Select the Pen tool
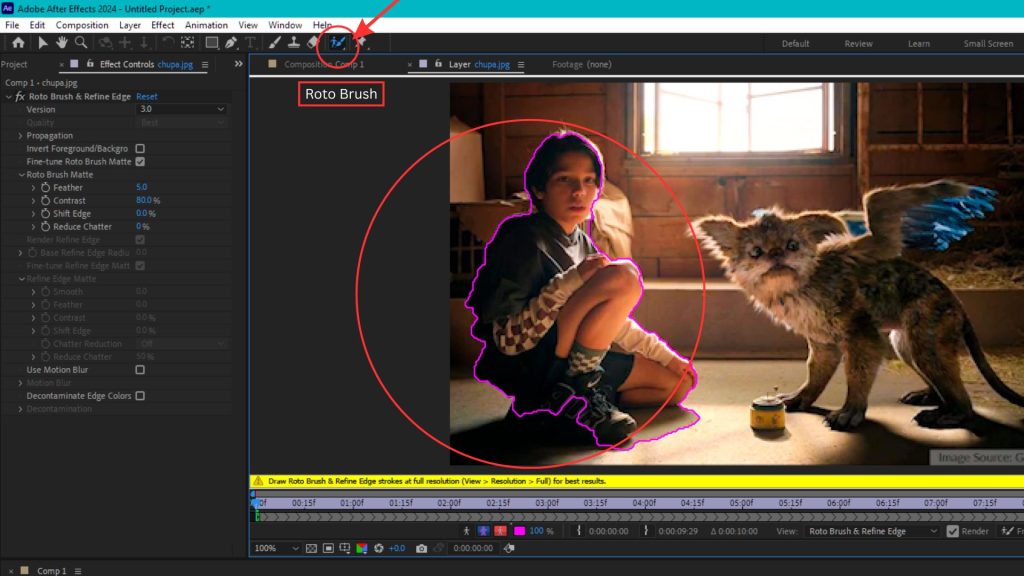 click(231, 43)
